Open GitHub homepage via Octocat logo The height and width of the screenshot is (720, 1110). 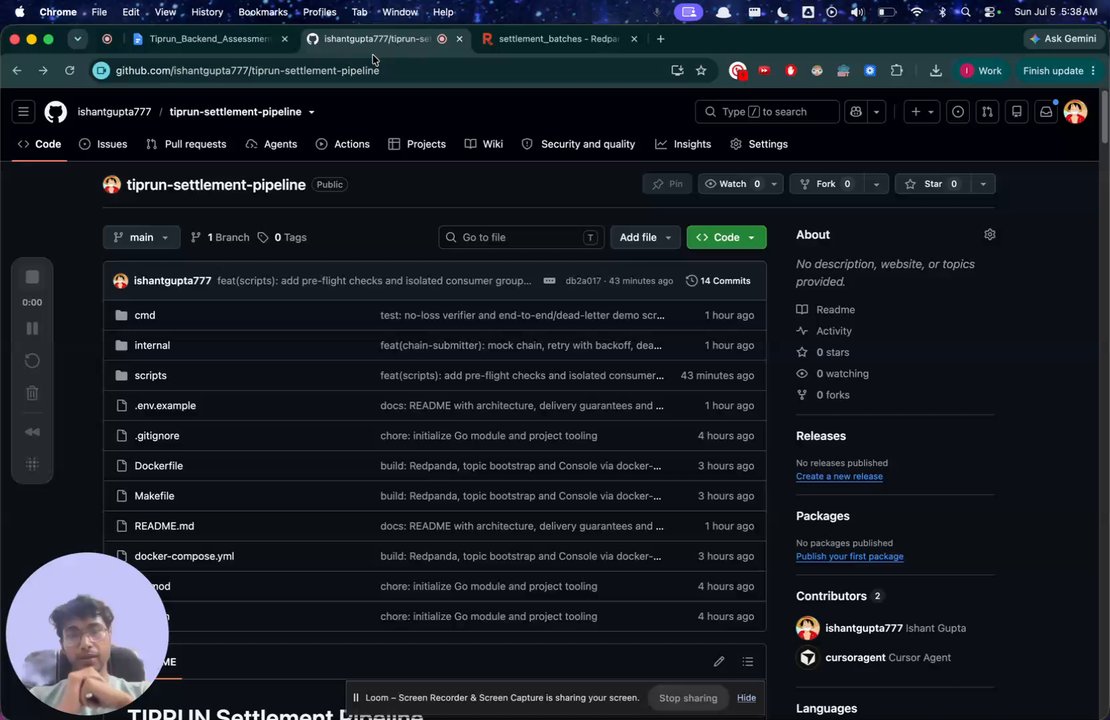point(55,112)
